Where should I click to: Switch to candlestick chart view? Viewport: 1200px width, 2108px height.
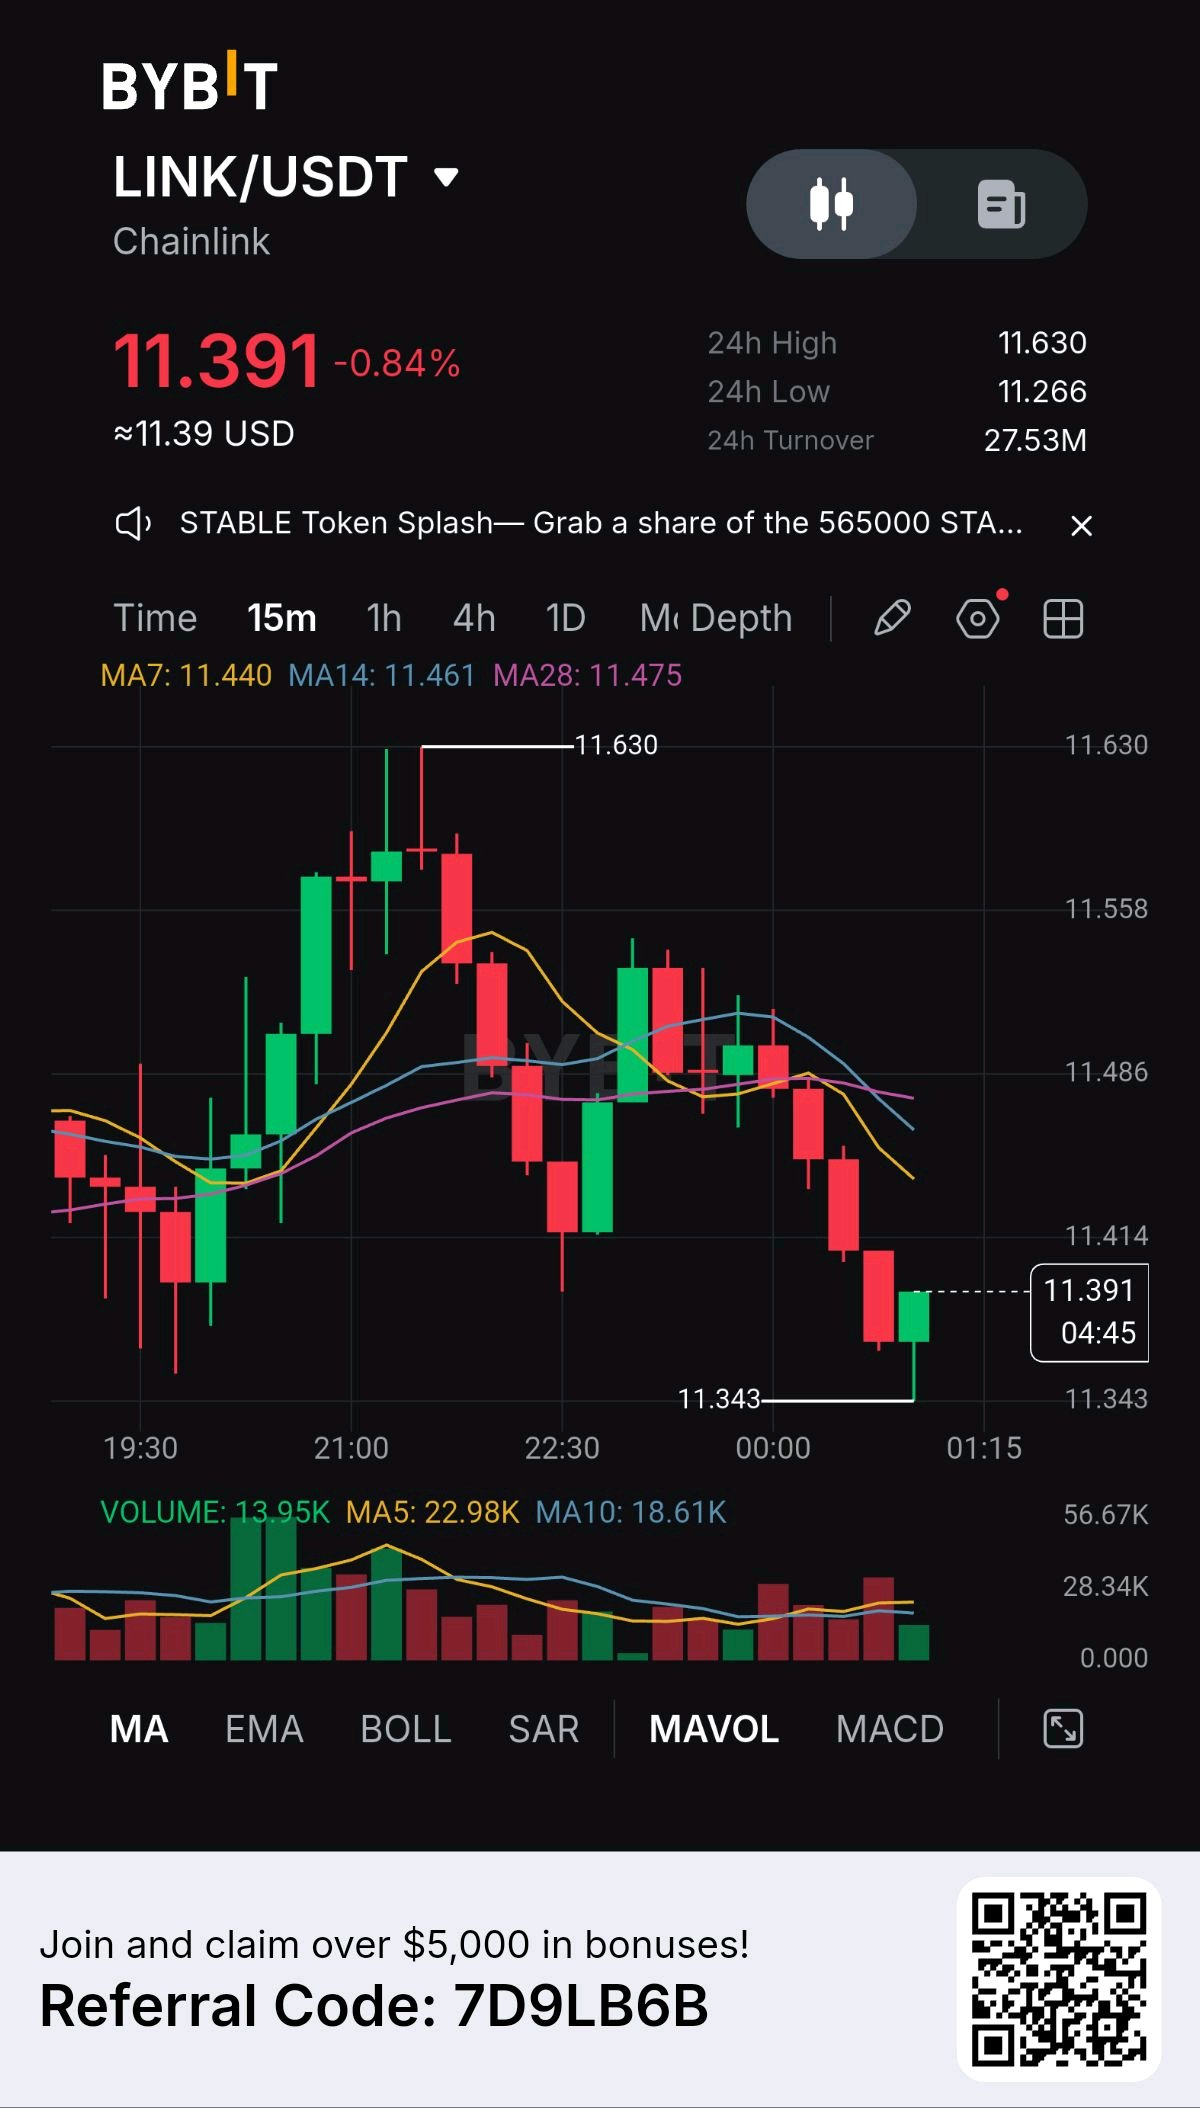point(831,204)
